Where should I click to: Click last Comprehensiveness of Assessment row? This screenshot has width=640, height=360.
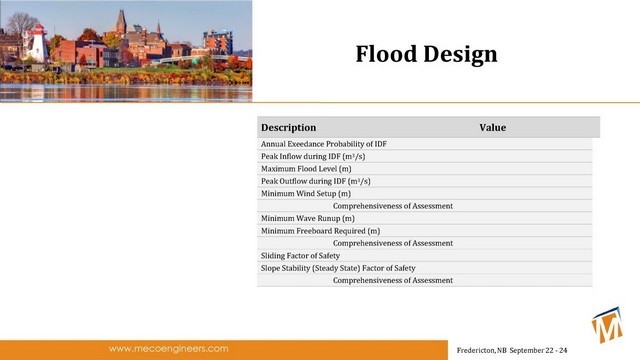click(x=424, y=280)
